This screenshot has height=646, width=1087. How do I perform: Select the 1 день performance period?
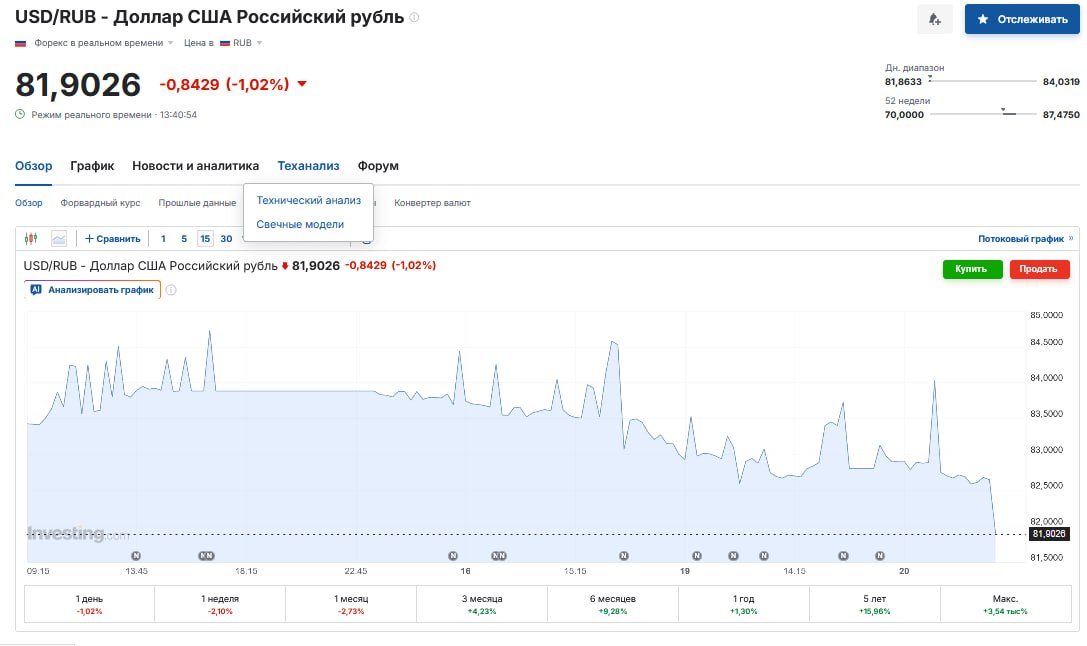89,604
